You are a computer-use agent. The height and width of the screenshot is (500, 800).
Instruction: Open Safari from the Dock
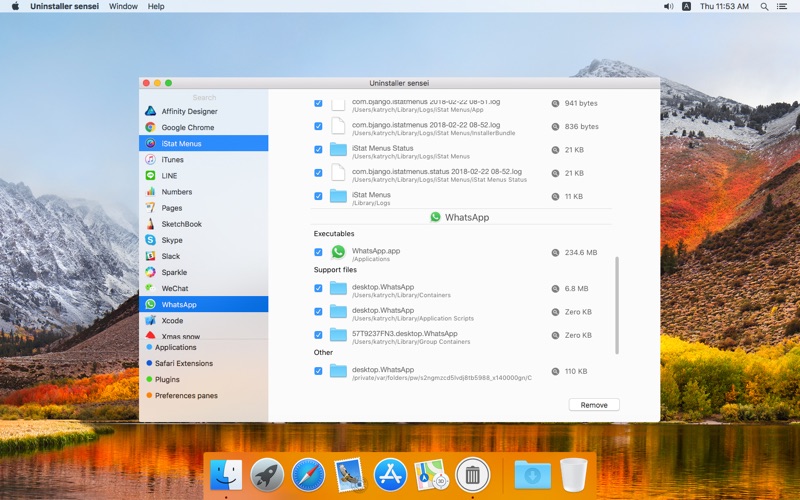click(x=308, y=474)
